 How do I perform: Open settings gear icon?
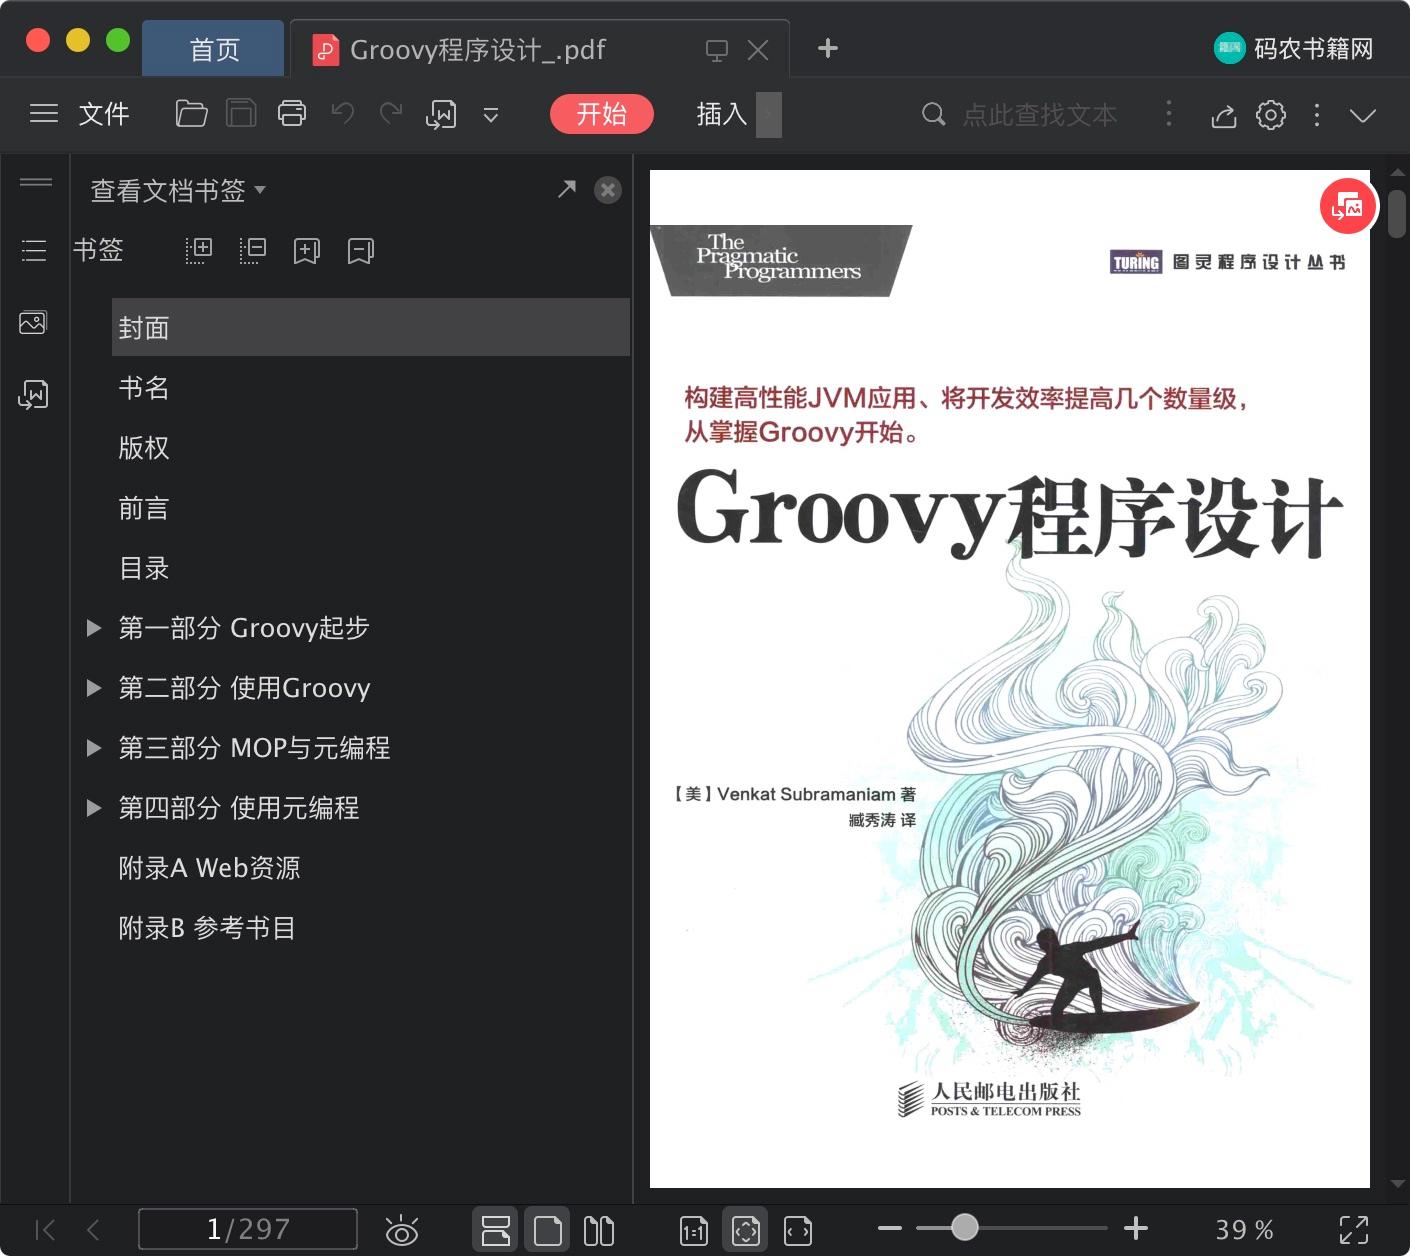pos(1271,115)
